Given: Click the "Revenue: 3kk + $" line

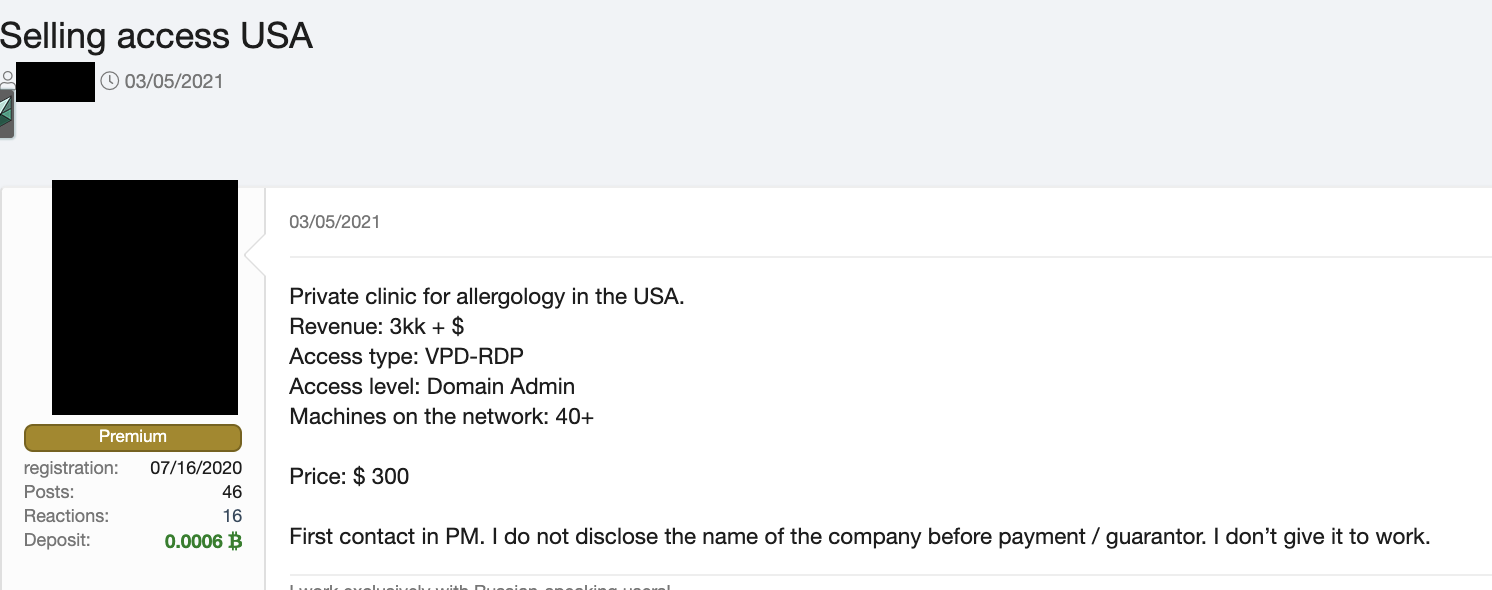Looking at the screenshot, I should click(376, 327).
